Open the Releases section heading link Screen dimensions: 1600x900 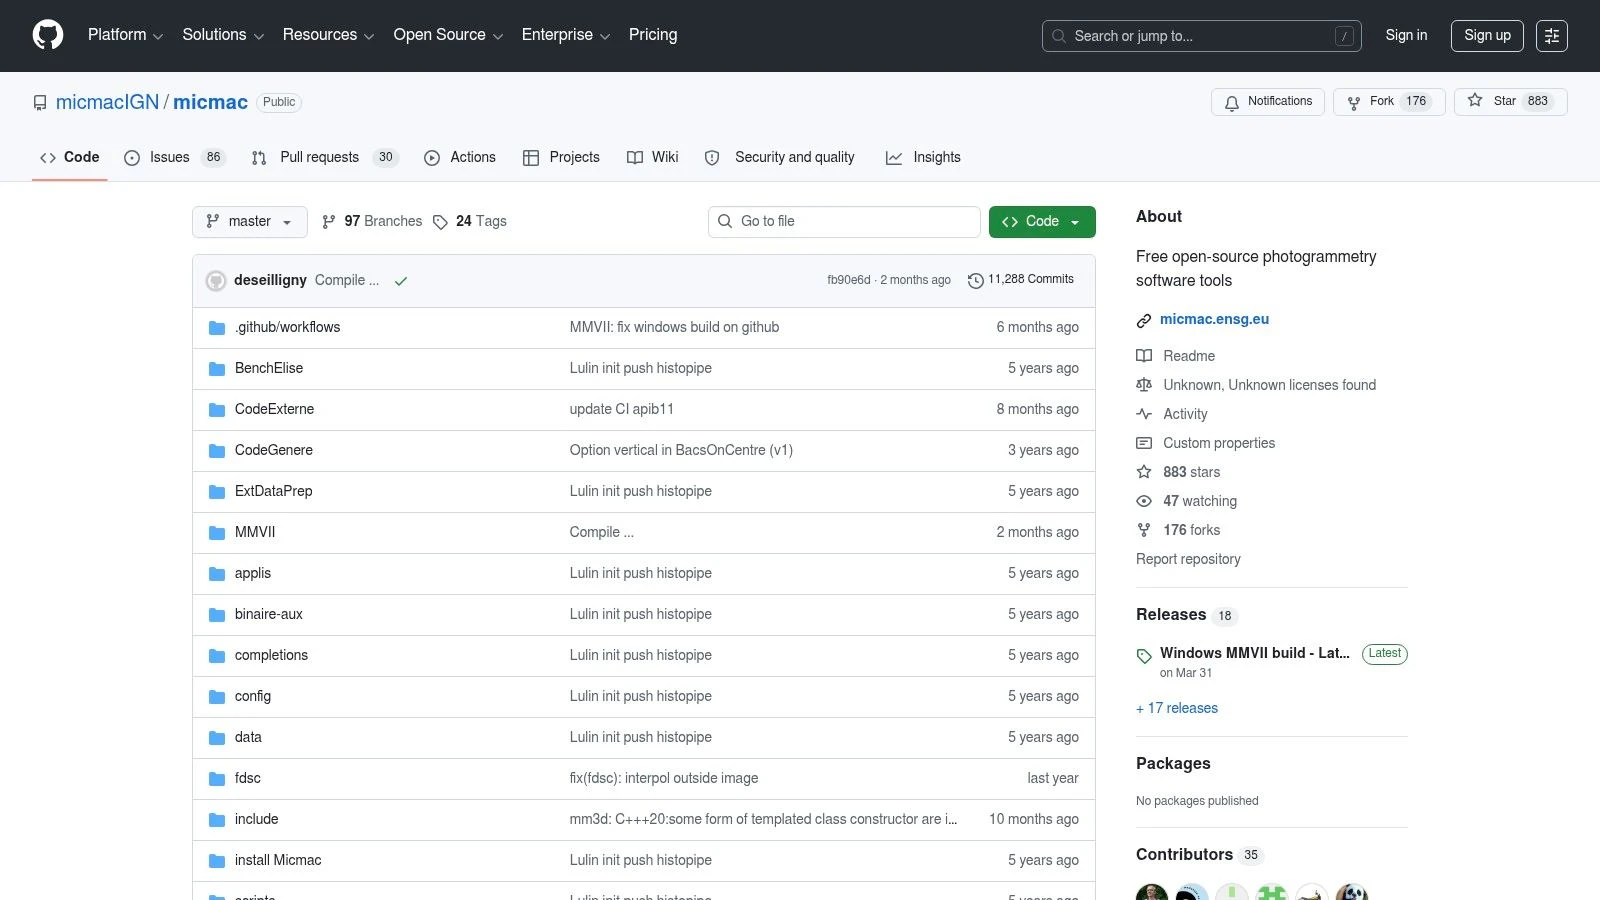1187,615
